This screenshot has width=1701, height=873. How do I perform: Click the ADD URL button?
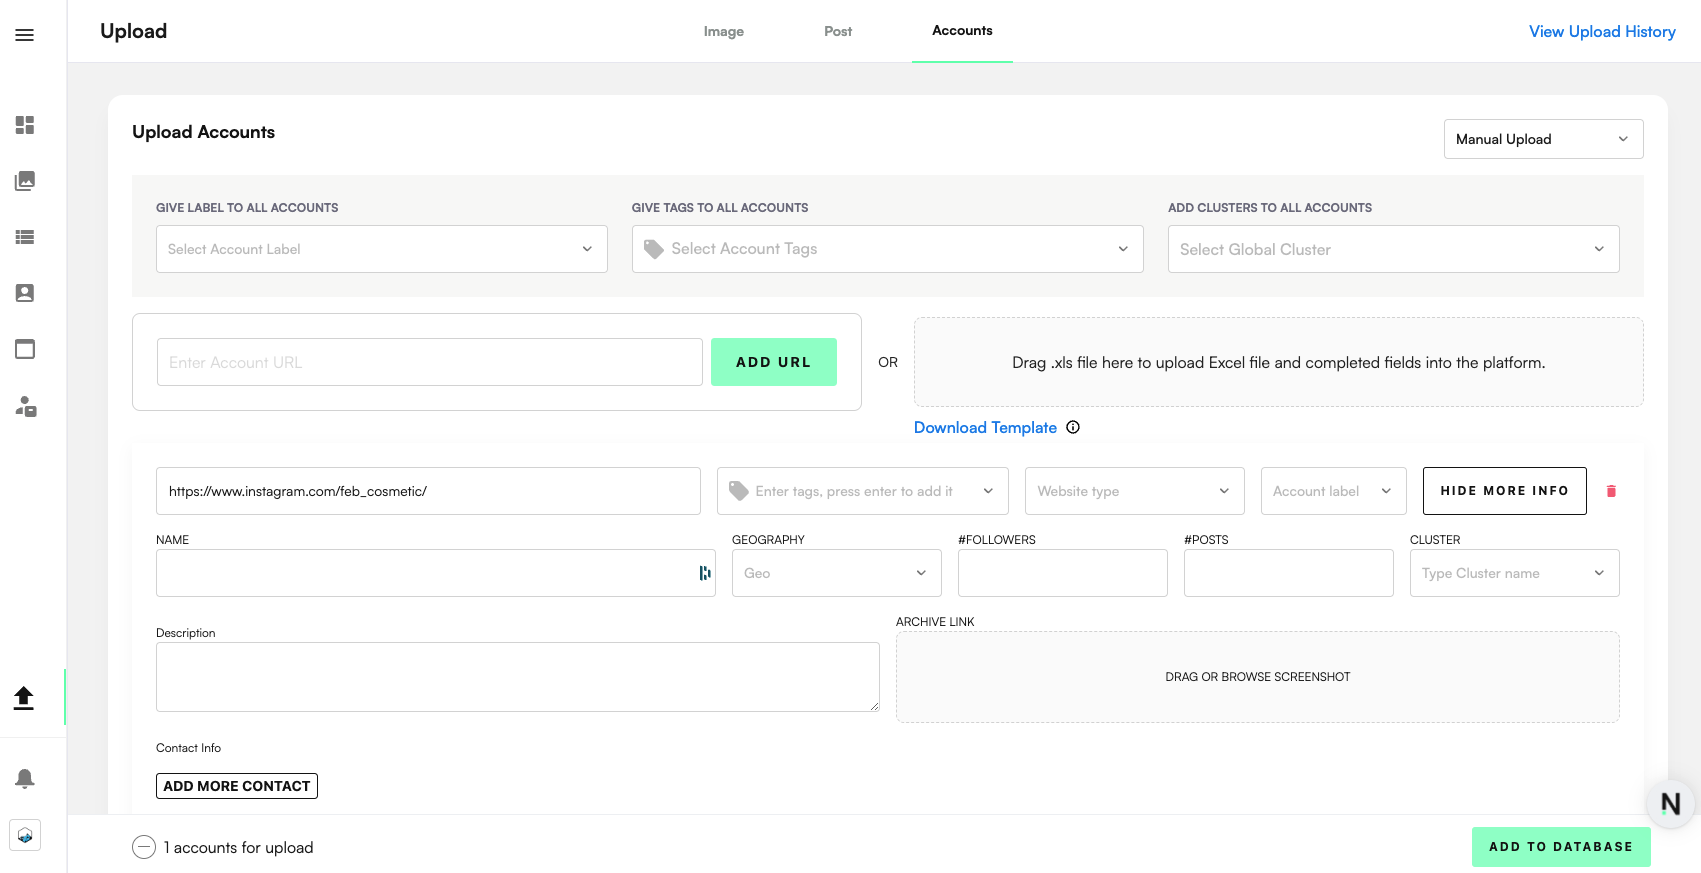tap(773, 362)
